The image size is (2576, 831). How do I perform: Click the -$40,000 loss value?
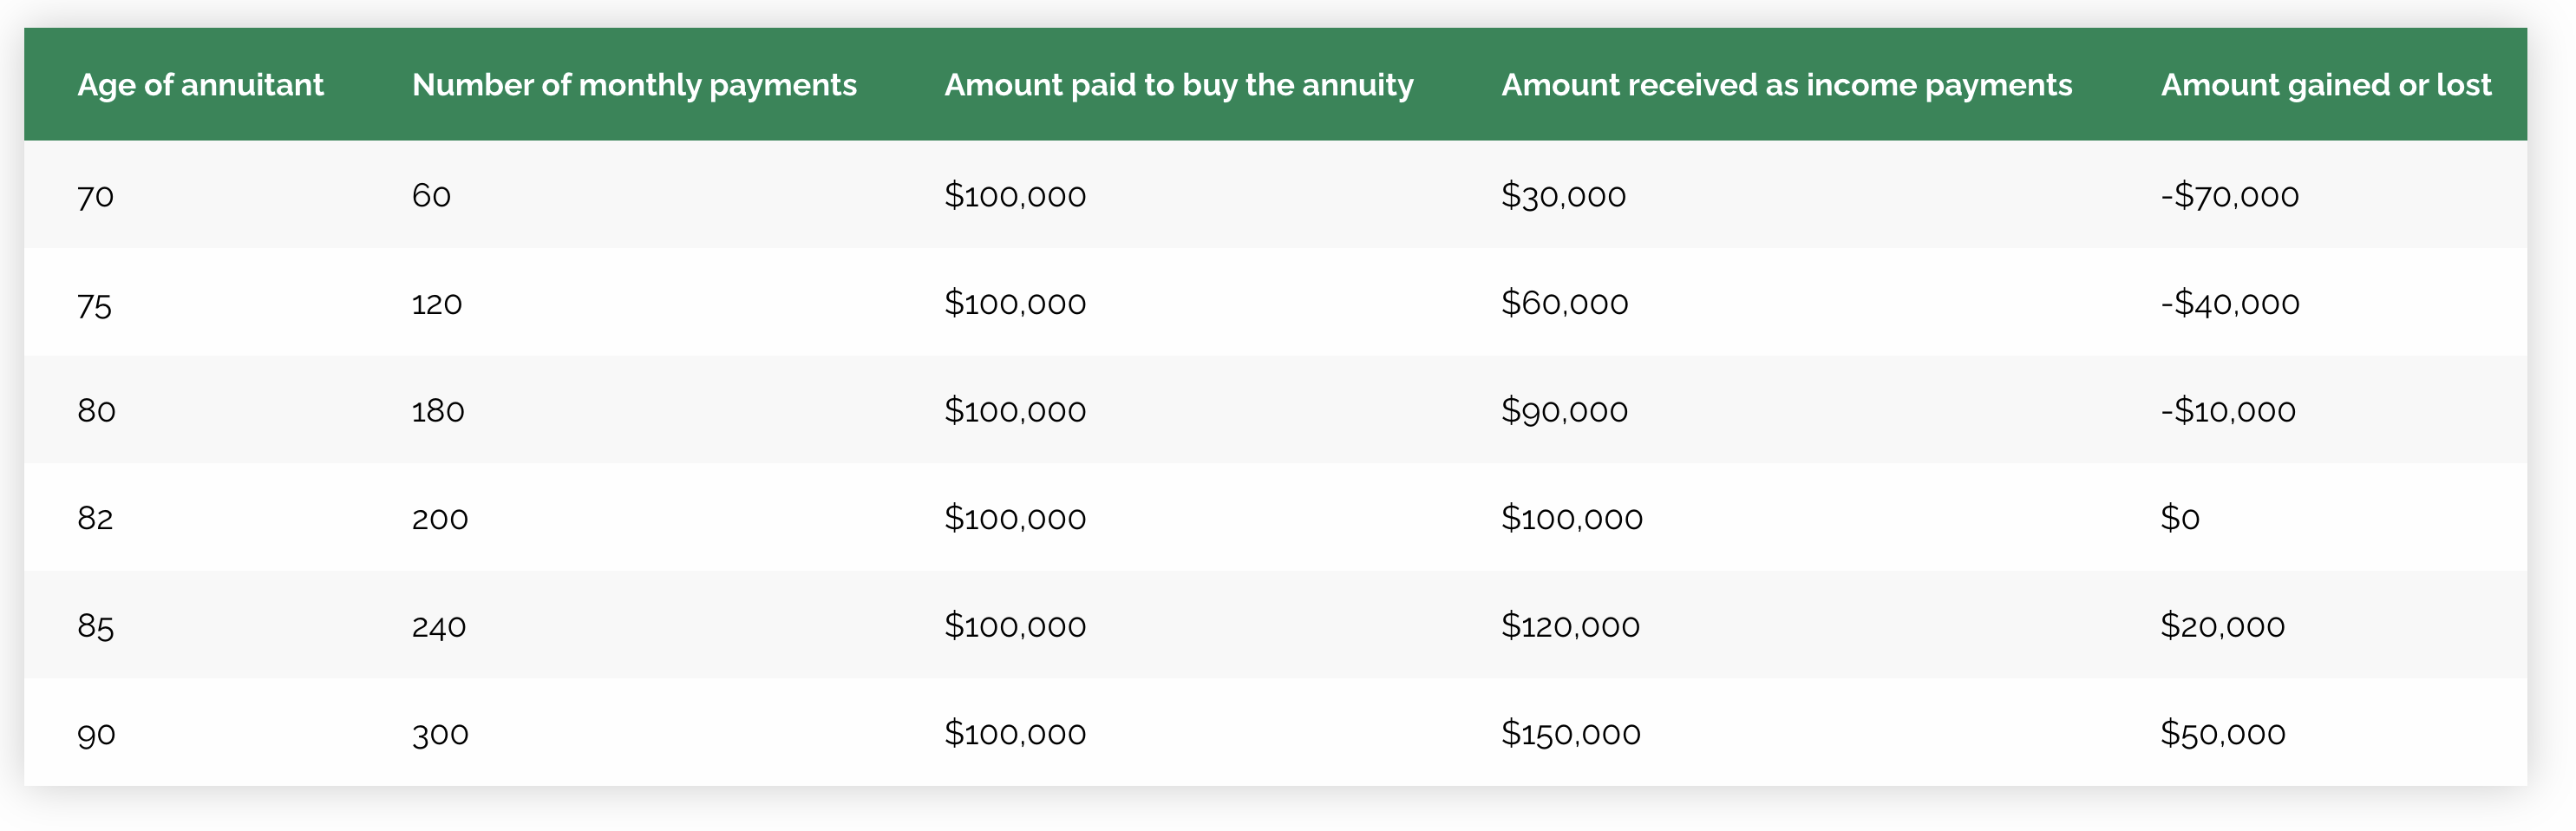point(2230,303)
